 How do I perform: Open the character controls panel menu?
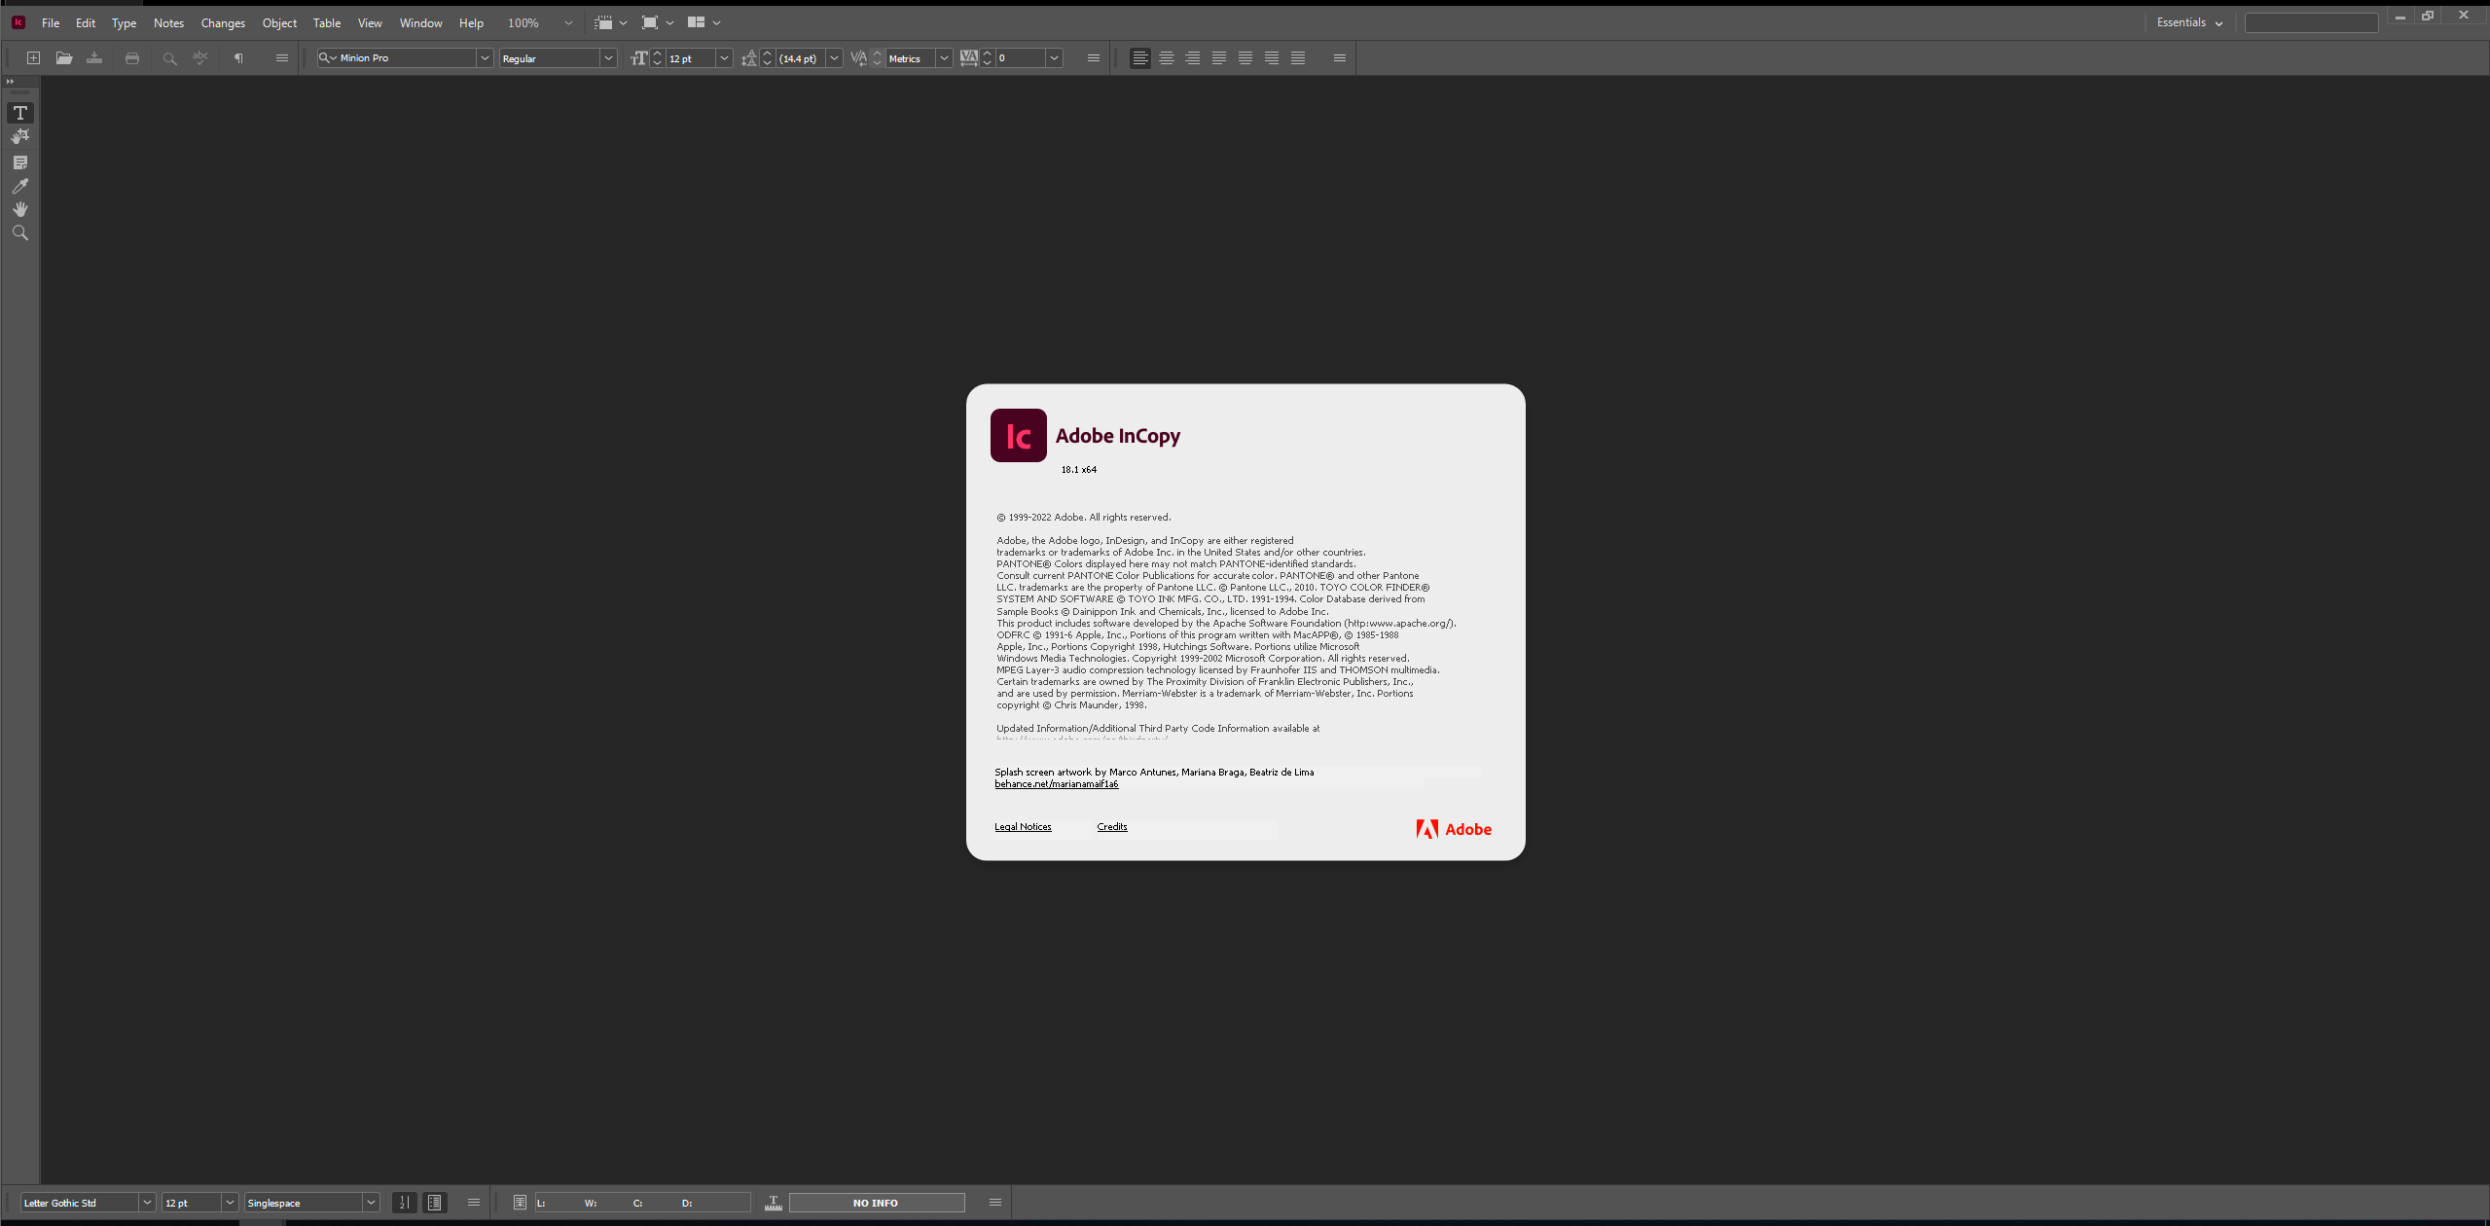point(1093,58)
